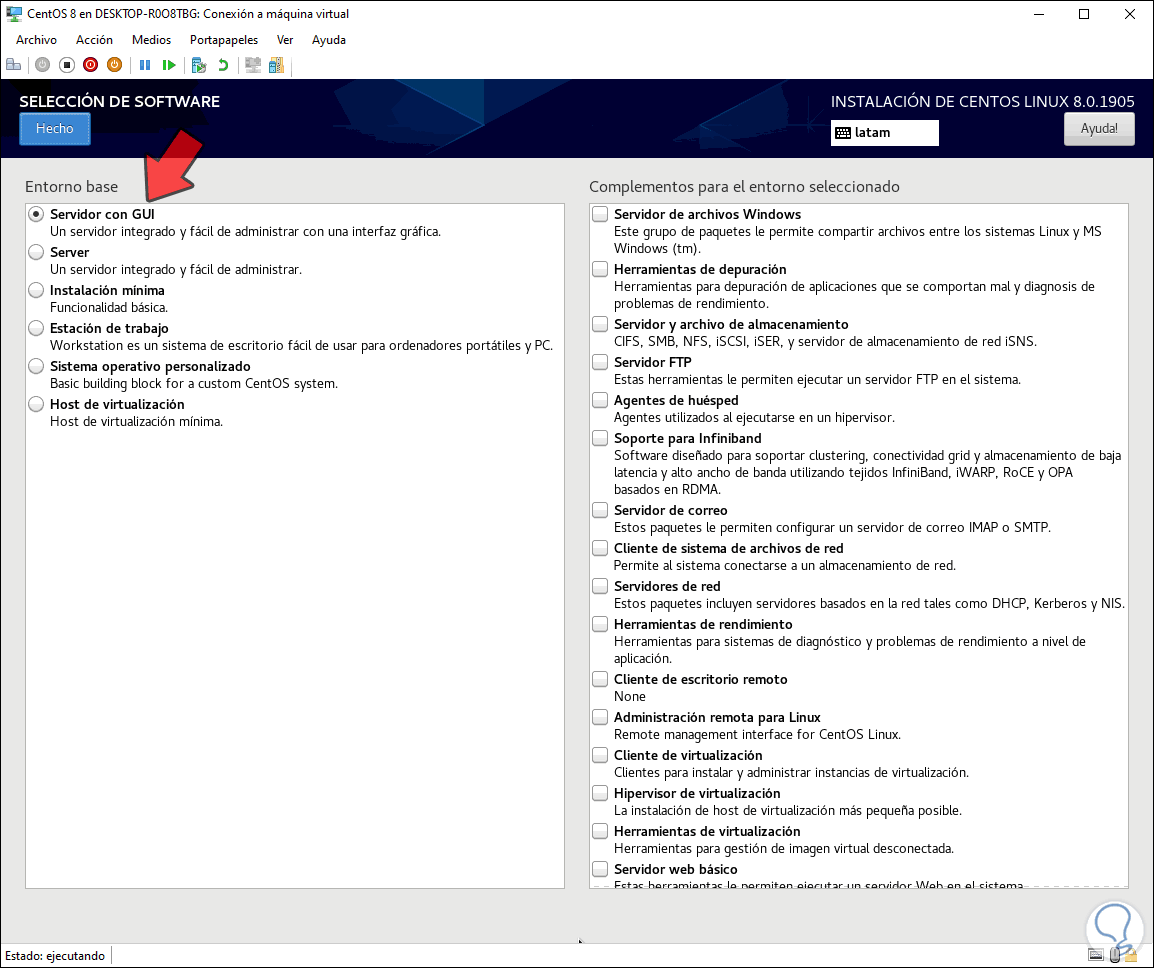This screenshot has width=1154, height=968.
Task: Select Sistema operativo personalizado radio button
Action: (x=36, y=366)
